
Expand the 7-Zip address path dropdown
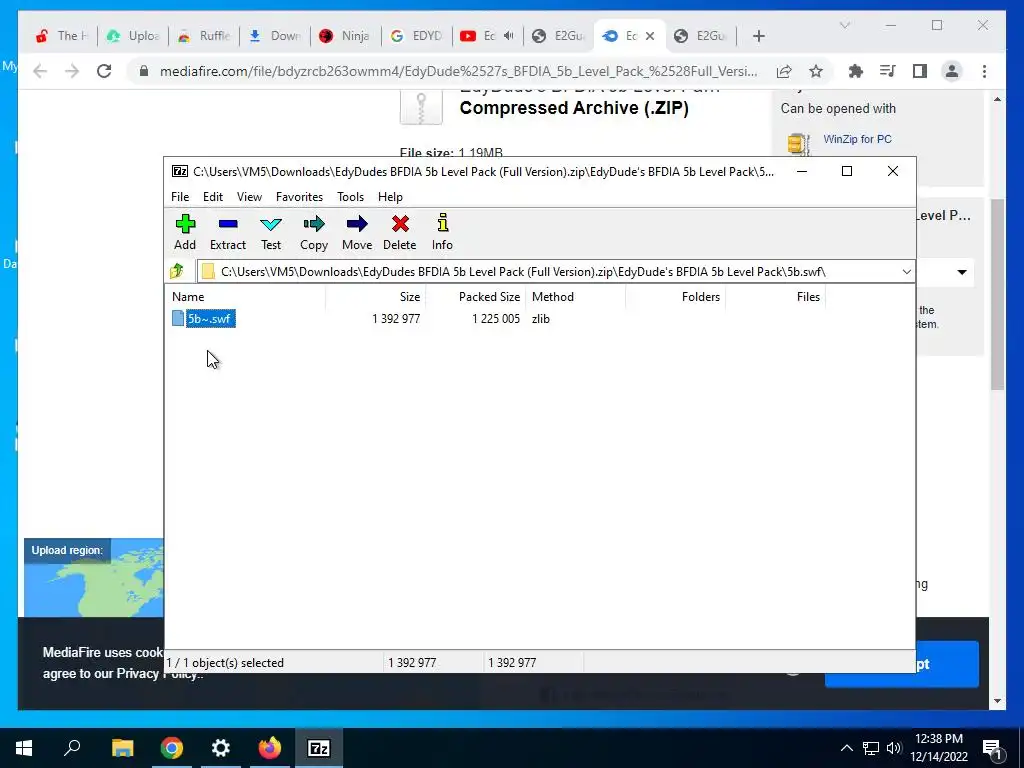[x=906, y=272]
